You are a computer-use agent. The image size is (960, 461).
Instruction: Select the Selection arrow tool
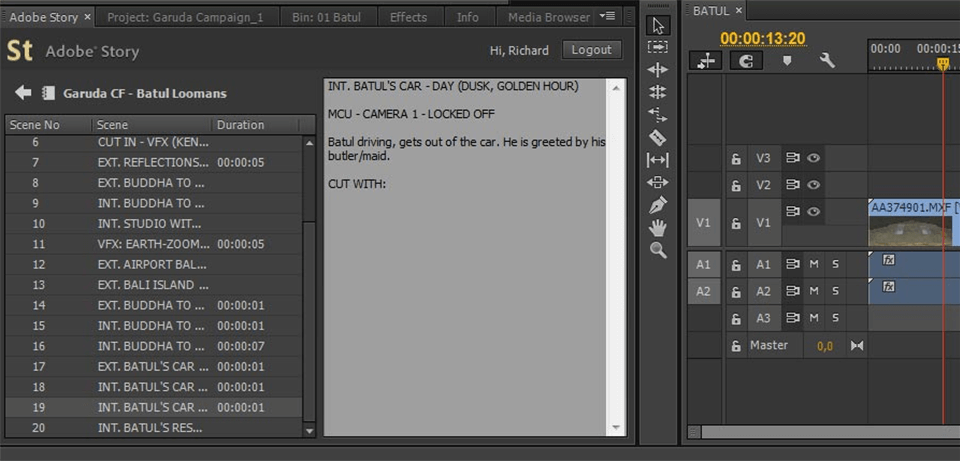coord(658,25)
